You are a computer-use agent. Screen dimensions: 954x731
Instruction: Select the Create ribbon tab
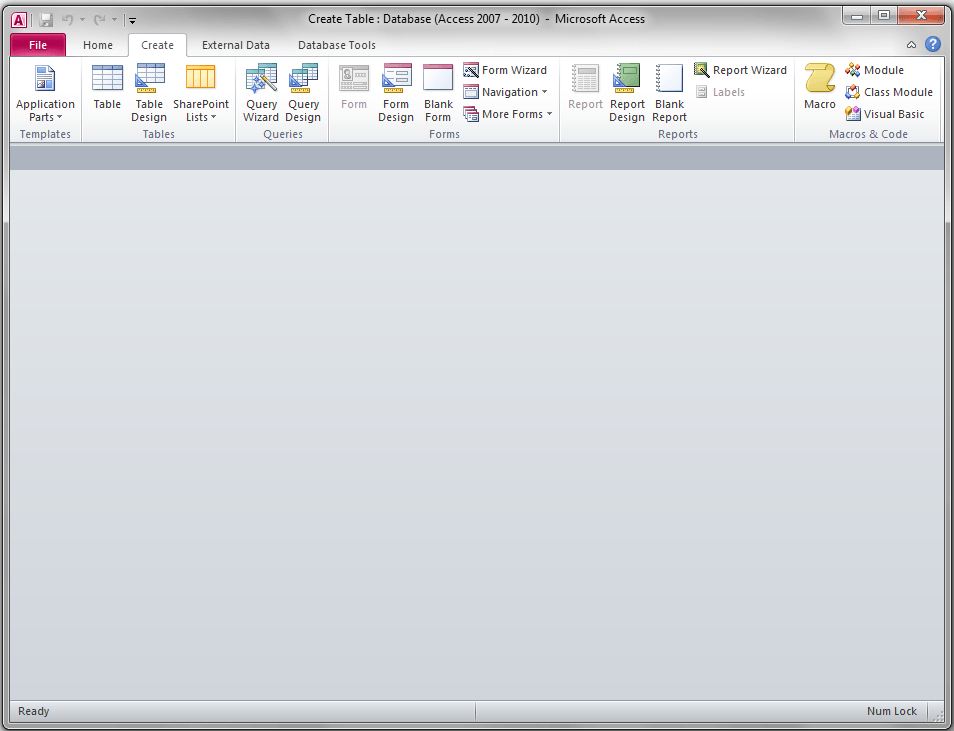[158, 45]
